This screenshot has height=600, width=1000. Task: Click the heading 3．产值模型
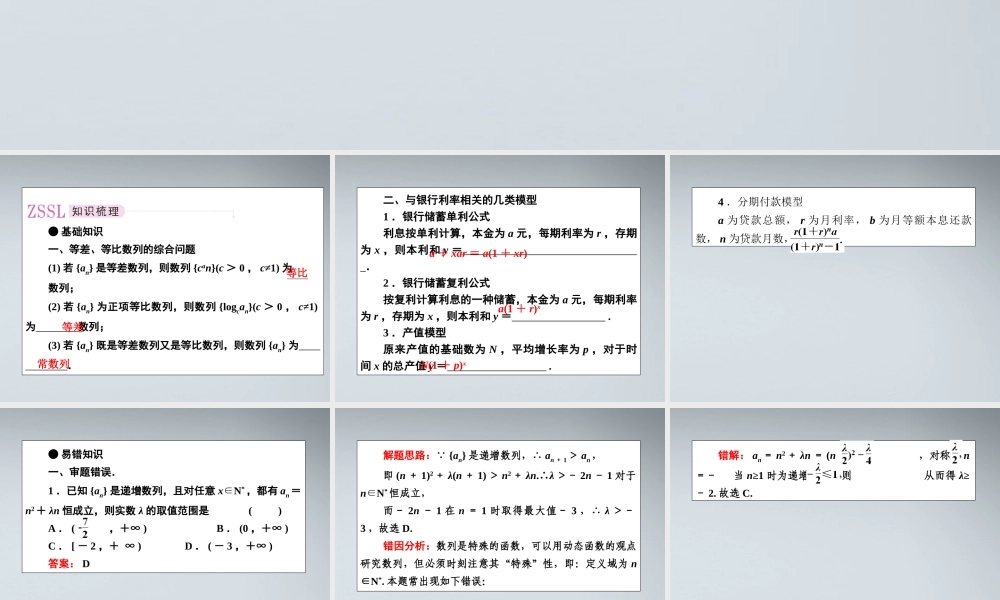415,333
